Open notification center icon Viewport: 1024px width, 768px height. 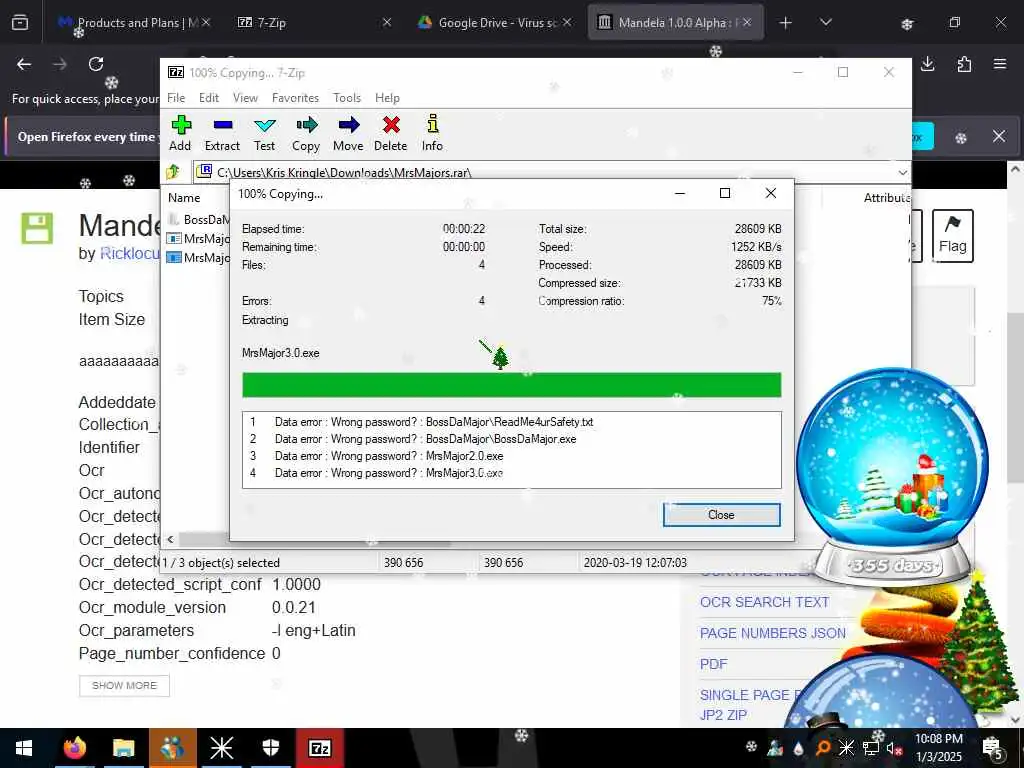click(x=993, y=748)
